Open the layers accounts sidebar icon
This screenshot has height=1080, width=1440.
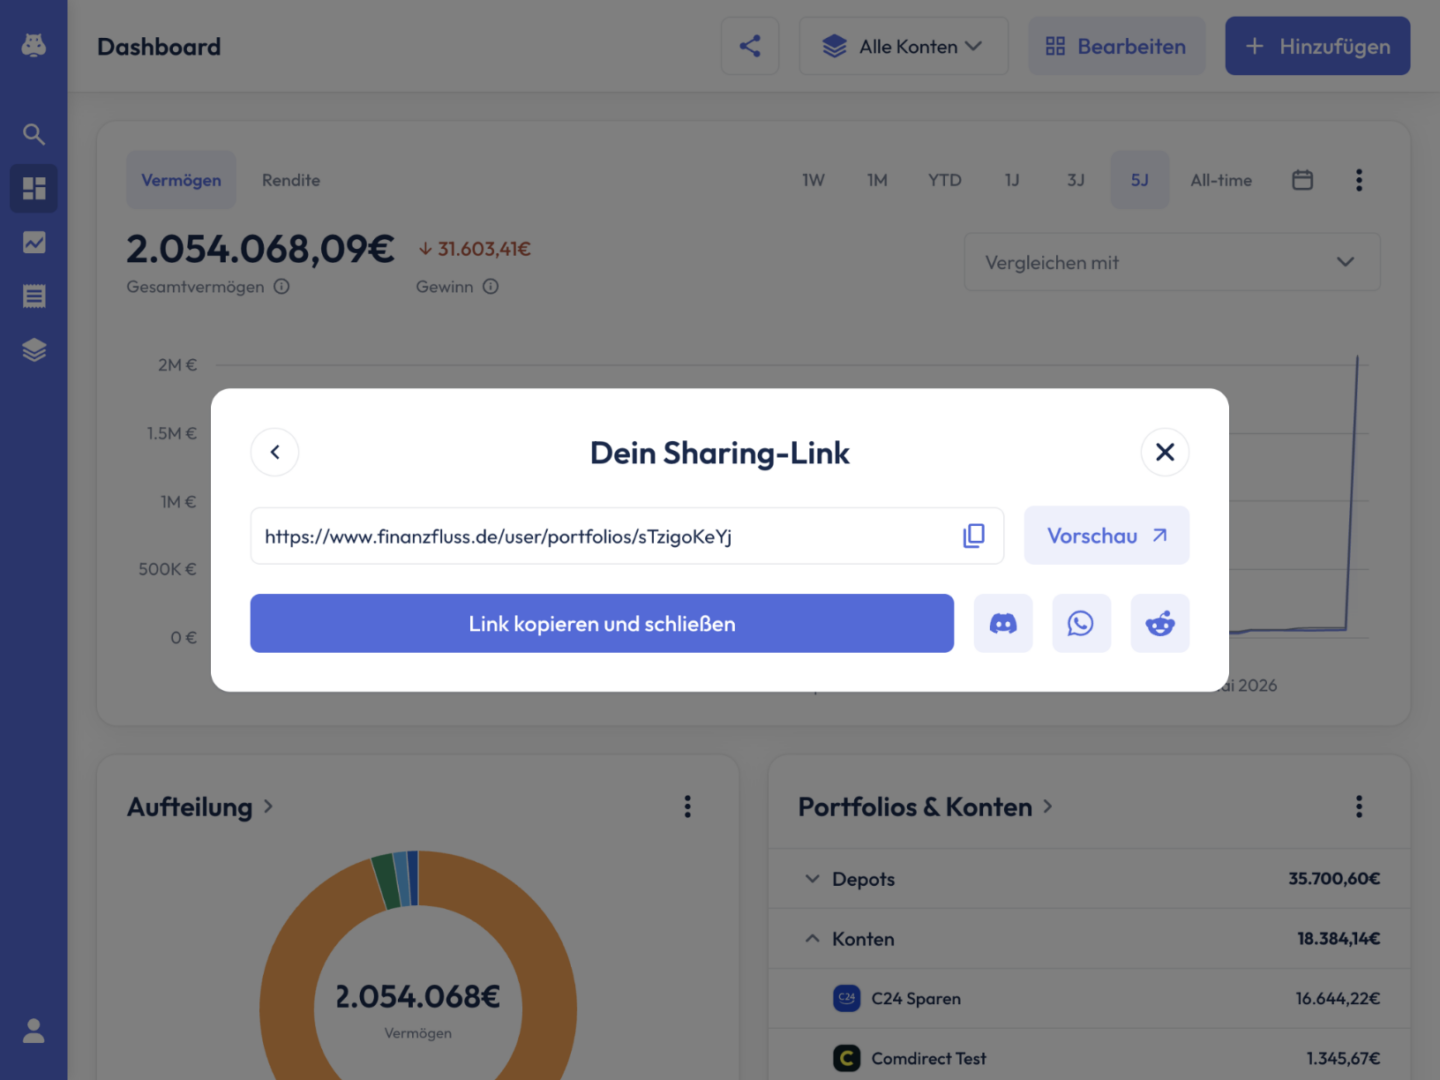click(34, 350)
